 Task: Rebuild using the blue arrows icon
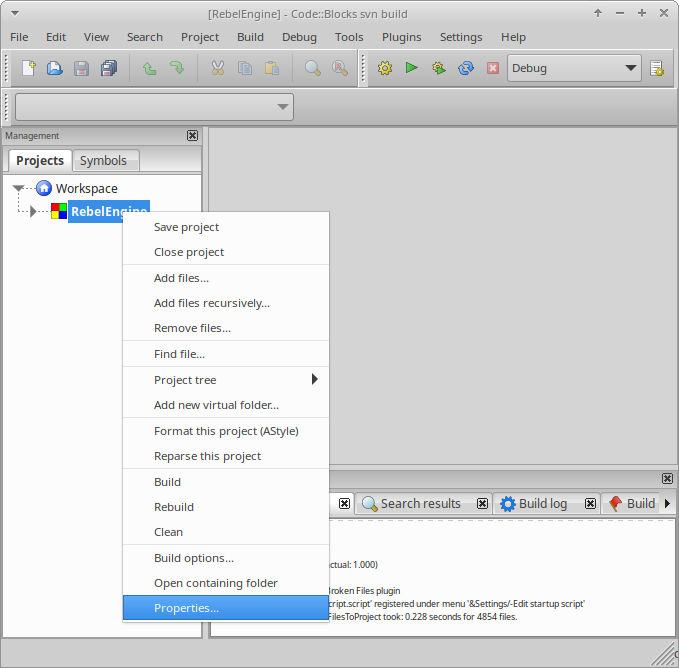(466, 68)
